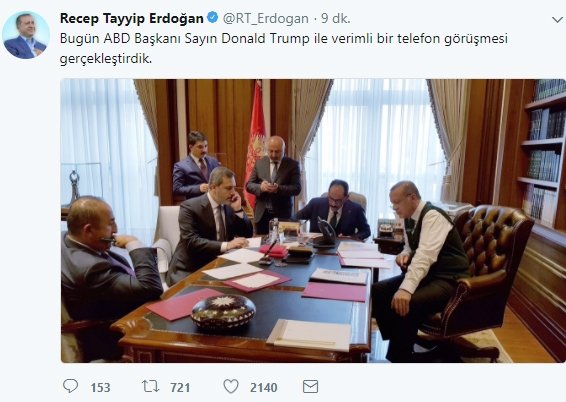View the 721 retweets count
Image resolution: width=566 pixels, height=402 pixels.
click(180, 387)
